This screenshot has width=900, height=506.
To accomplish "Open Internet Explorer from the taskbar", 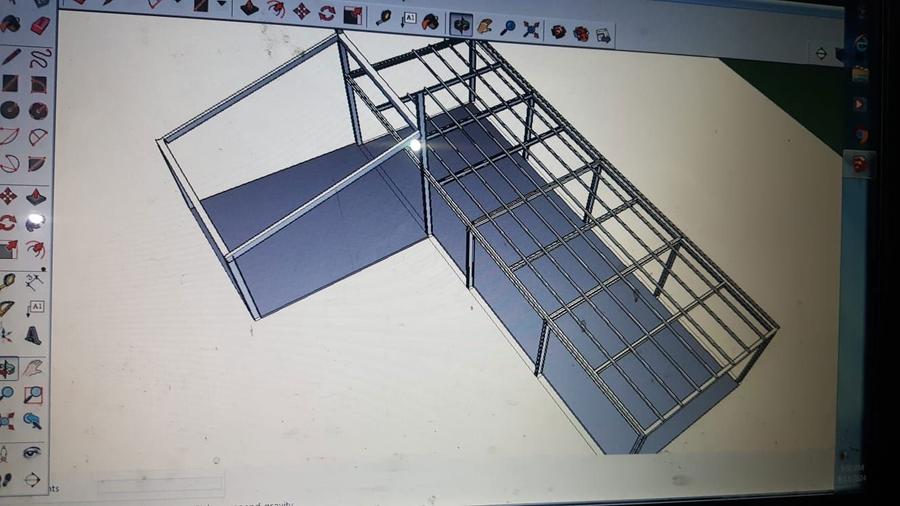I will (x=860, y=44).
